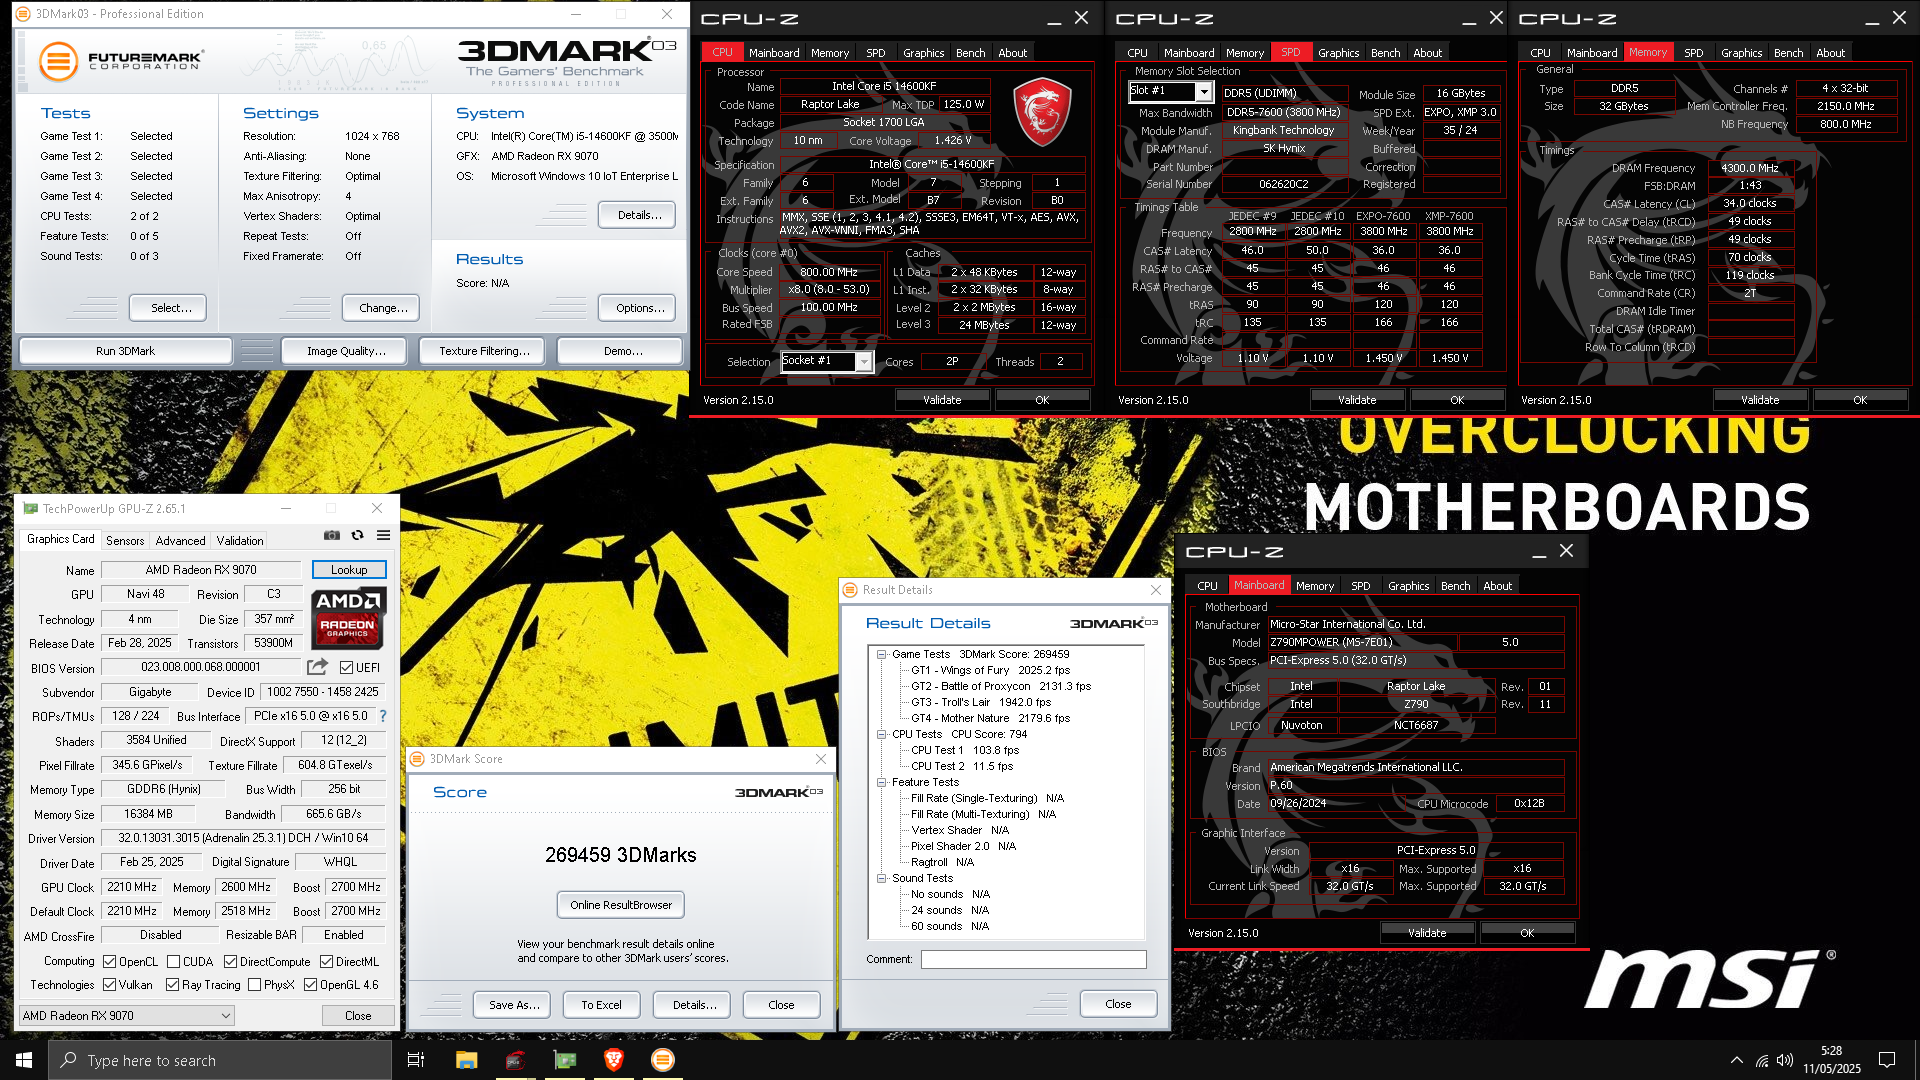The image size is (1920, 1080).
Task: Click the GPU-Z graphics card taskbar icon
Action: (565, 1060)
